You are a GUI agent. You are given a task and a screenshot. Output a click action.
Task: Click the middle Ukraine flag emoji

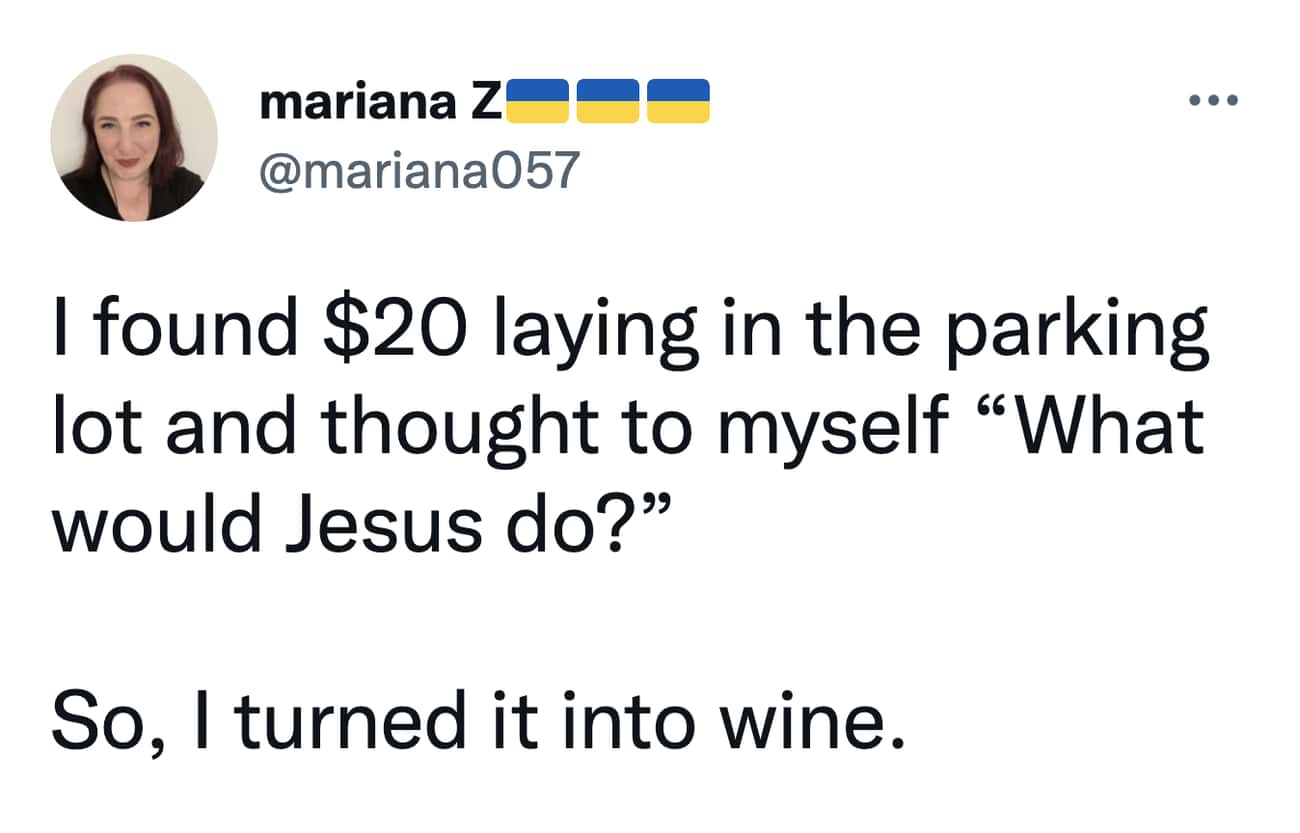click(608, 101)
